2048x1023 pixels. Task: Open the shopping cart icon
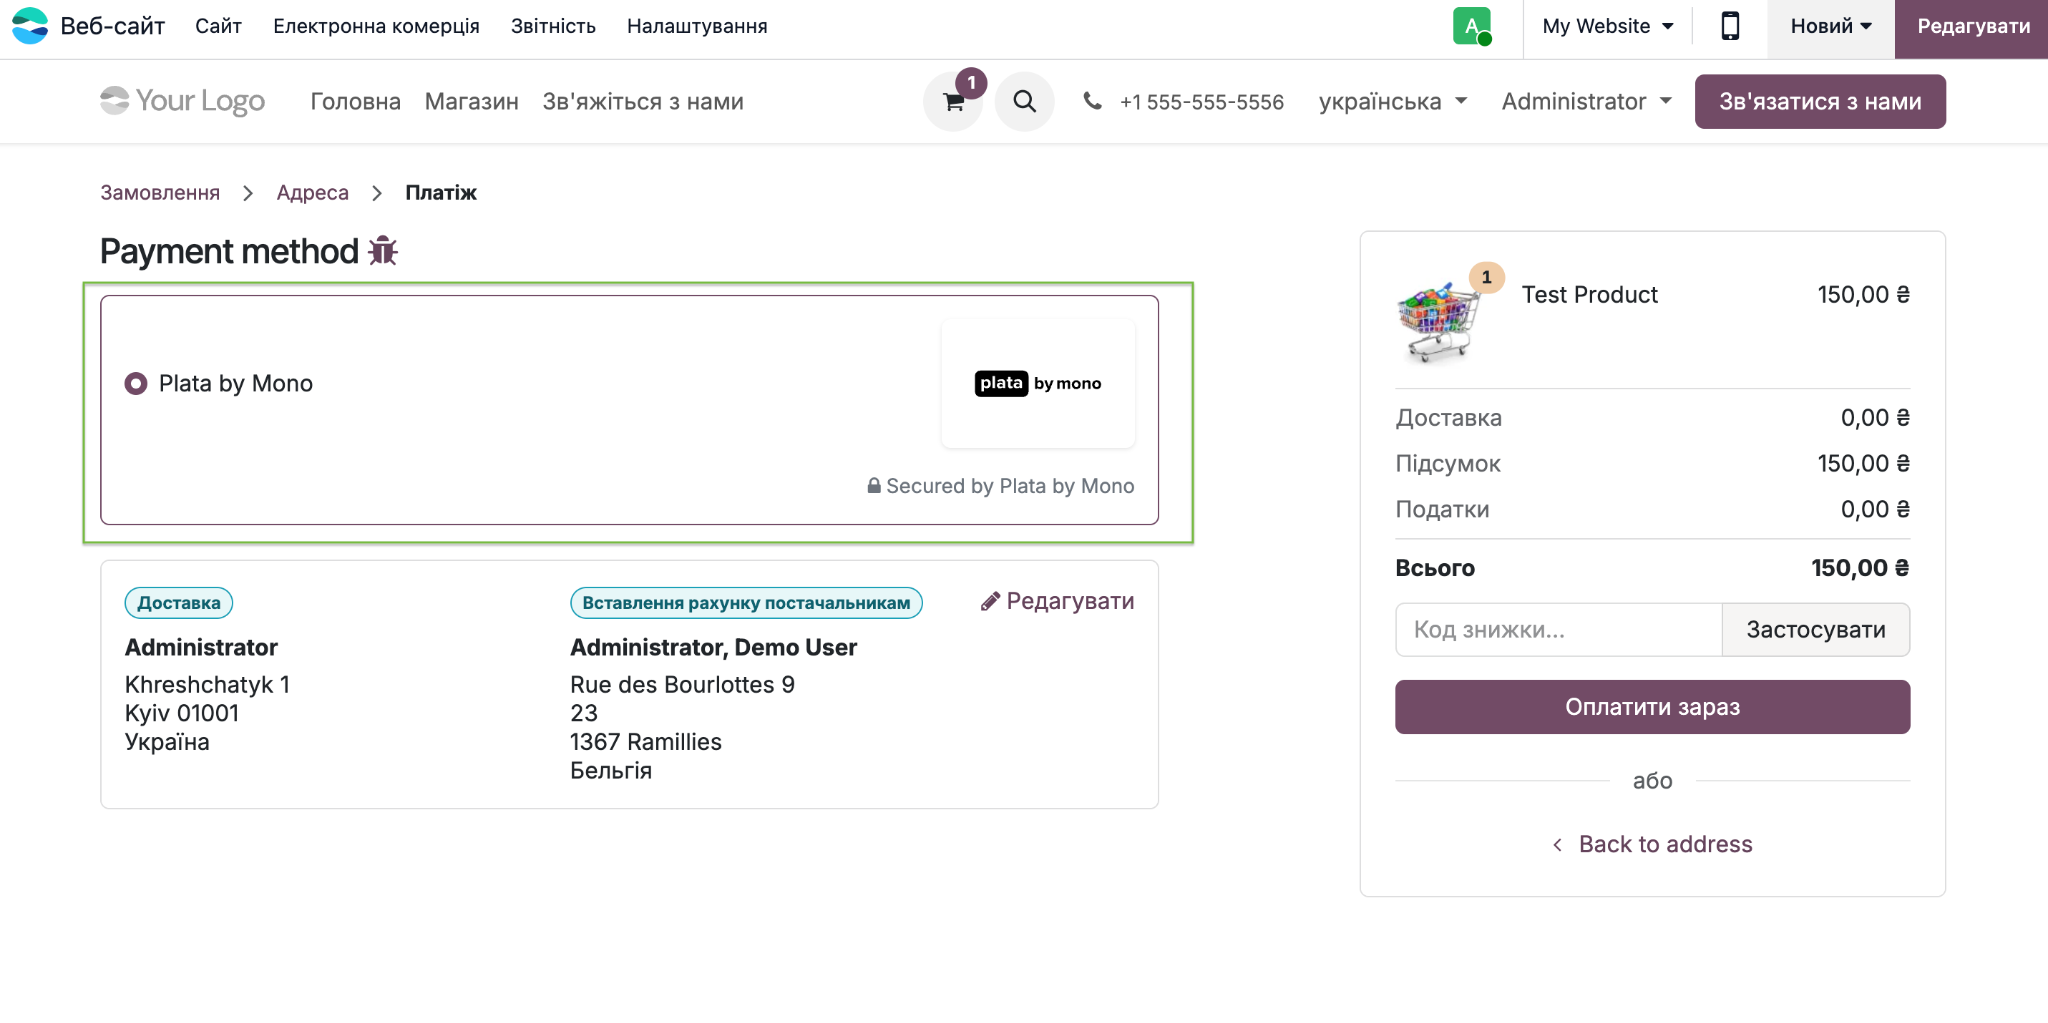pyautogui.click(x=953, y=101)
